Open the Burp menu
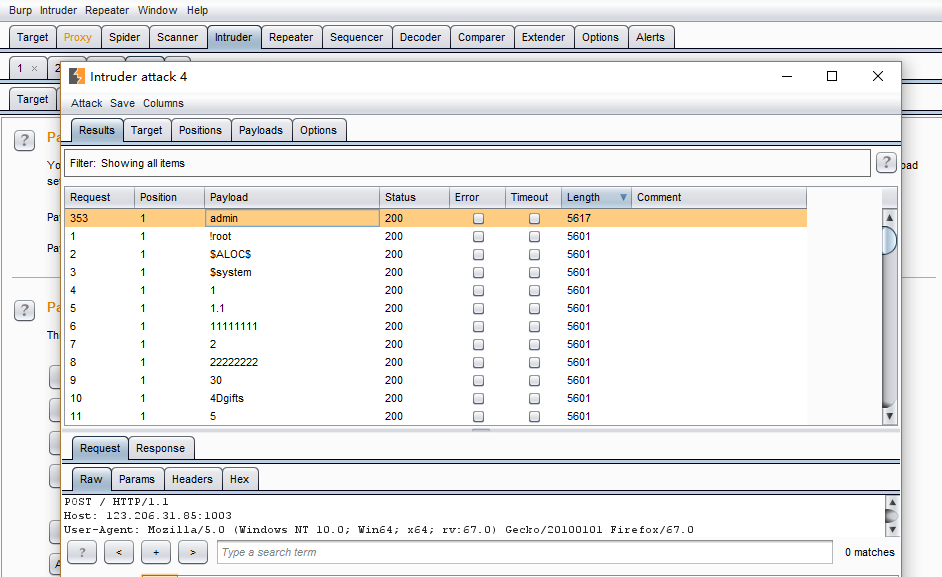 (20, 10)
